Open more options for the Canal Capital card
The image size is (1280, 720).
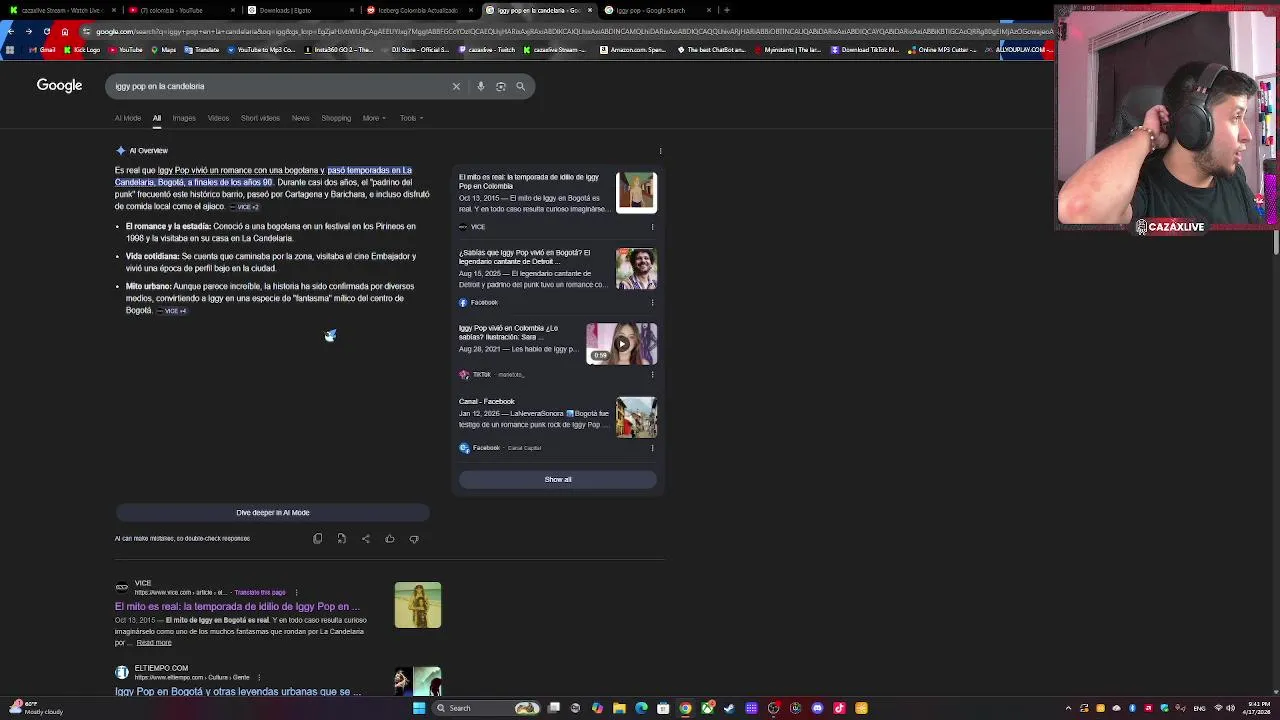coord(652,448)
